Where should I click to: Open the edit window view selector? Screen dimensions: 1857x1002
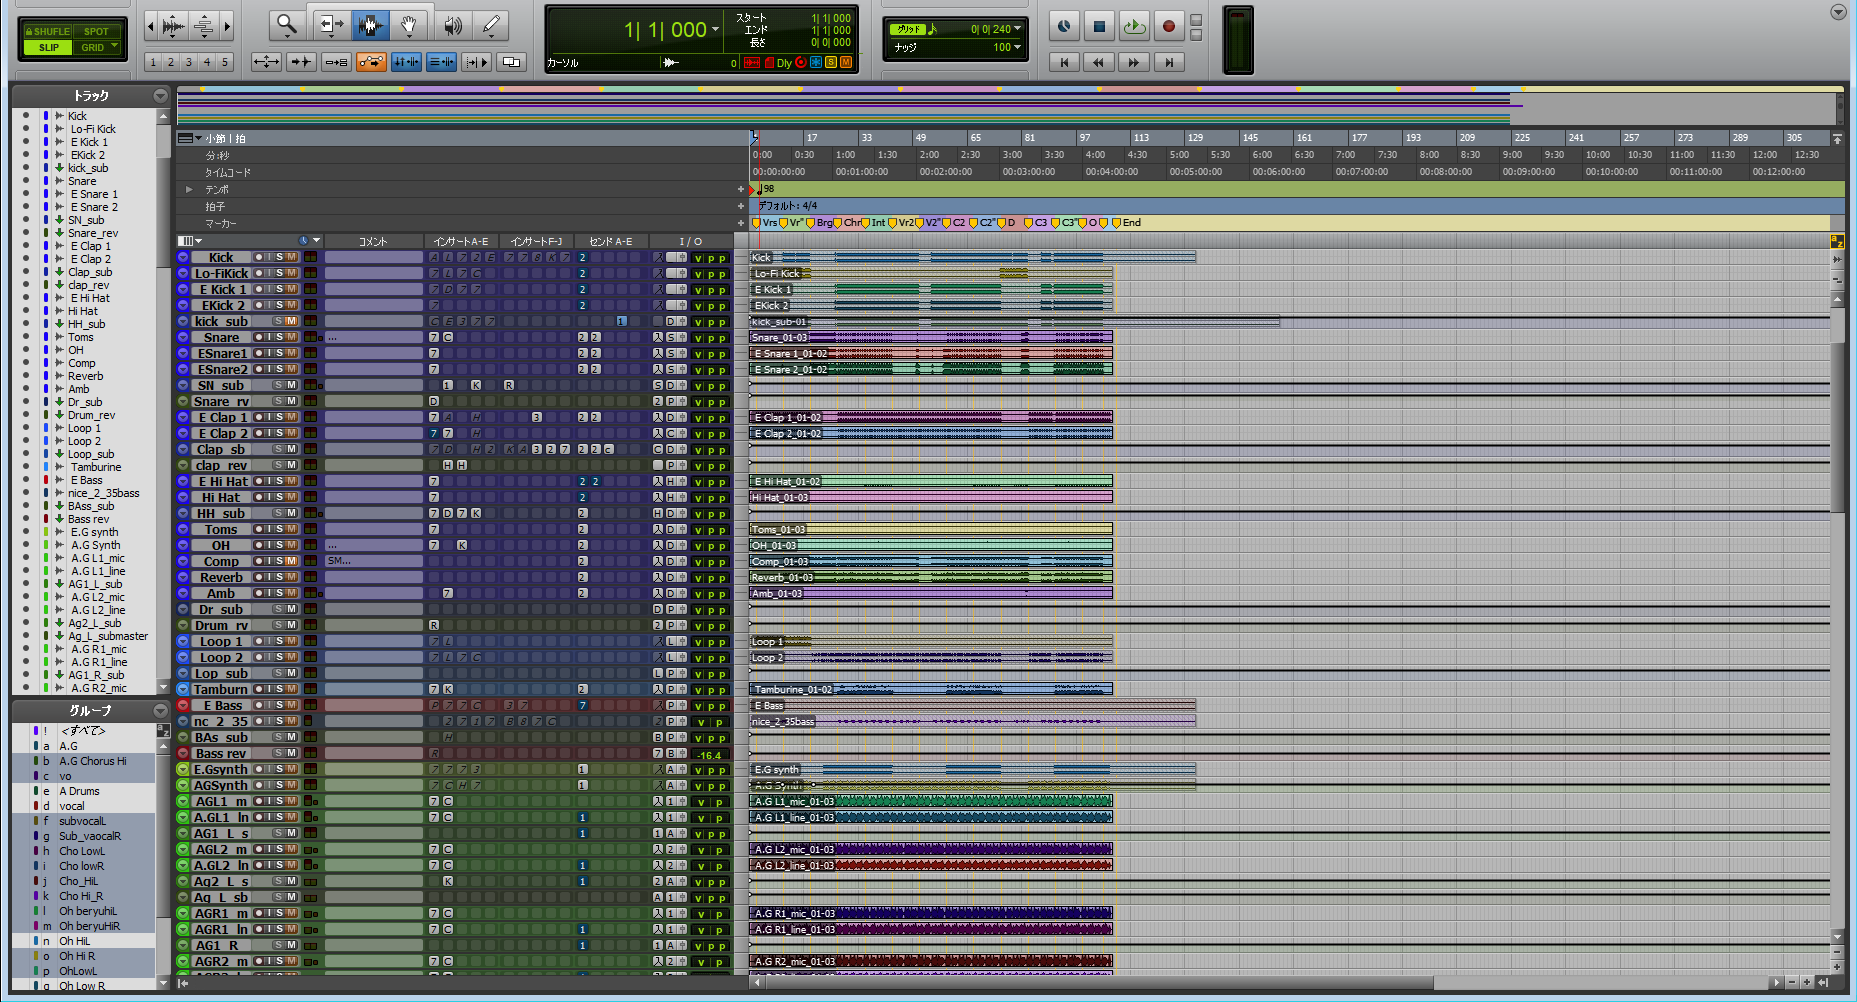(x=189, y=241)
